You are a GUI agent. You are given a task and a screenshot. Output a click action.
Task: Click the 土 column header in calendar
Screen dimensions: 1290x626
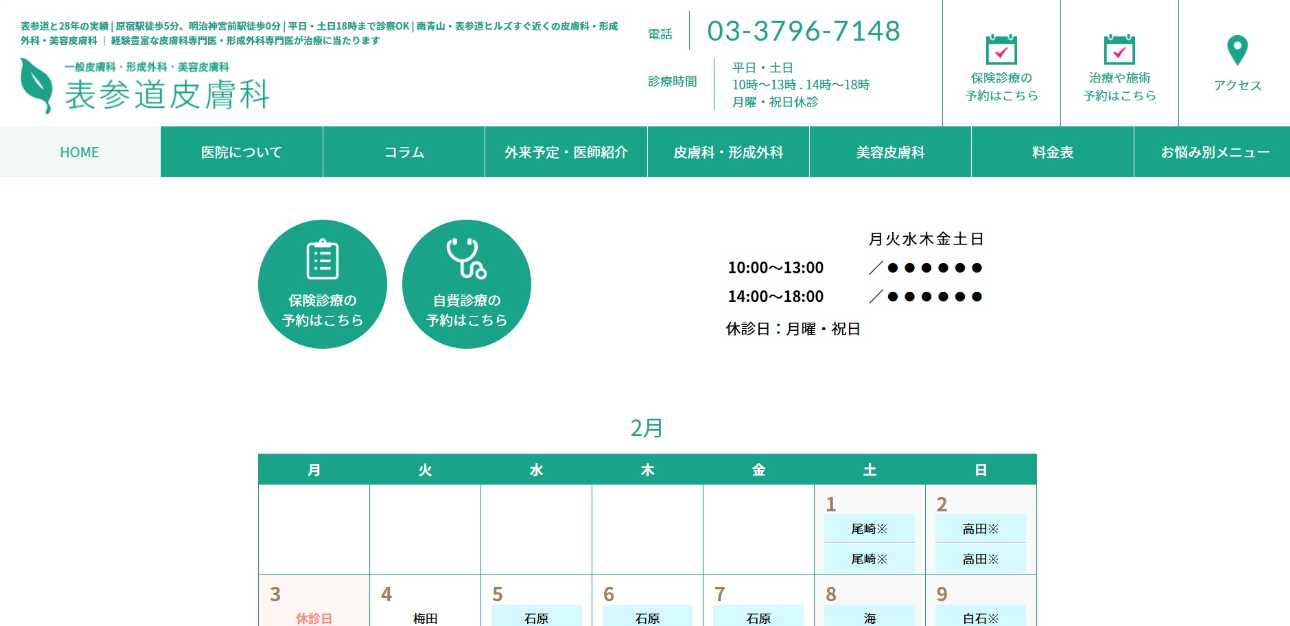pyautogui.click(x=870, y=469)
